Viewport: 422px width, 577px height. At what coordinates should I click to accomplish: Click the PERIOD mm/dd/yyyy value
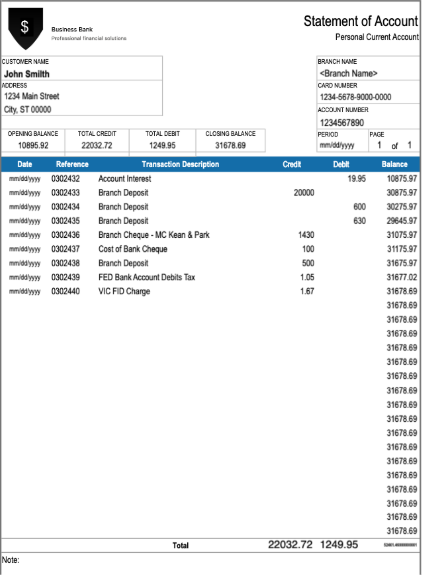[x=337, y=145]
